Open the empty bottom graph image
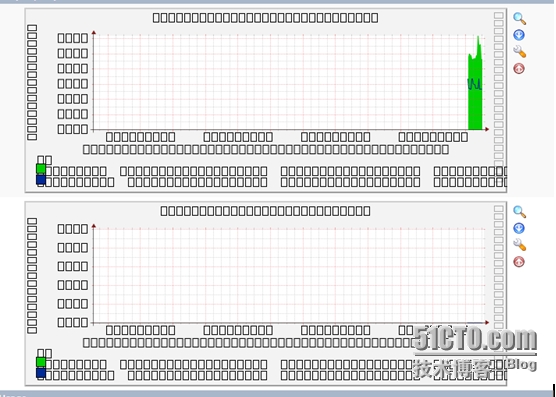The height and width of the screenshot is (397, 556). (x=266, y=293)
